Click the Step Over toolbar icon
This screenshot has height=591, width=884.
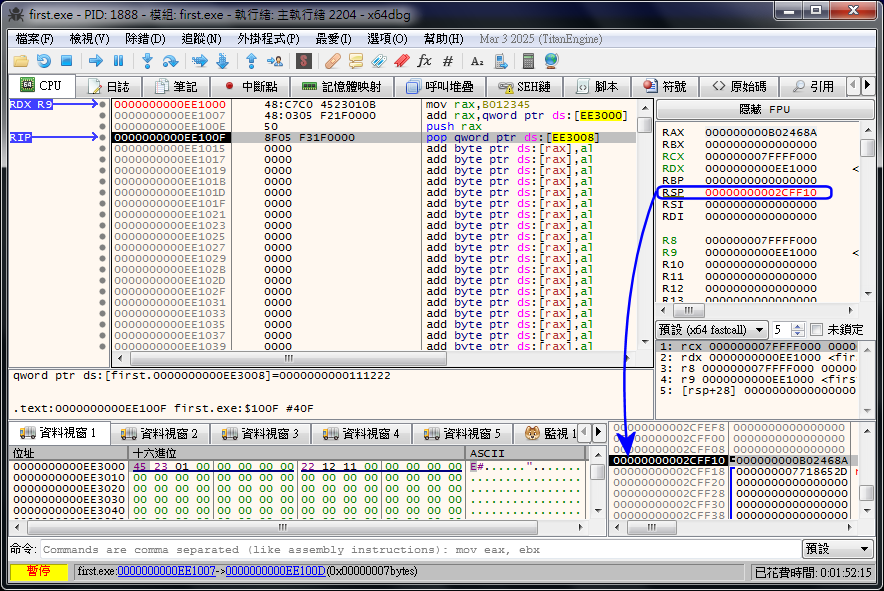(x=170, y=61)
